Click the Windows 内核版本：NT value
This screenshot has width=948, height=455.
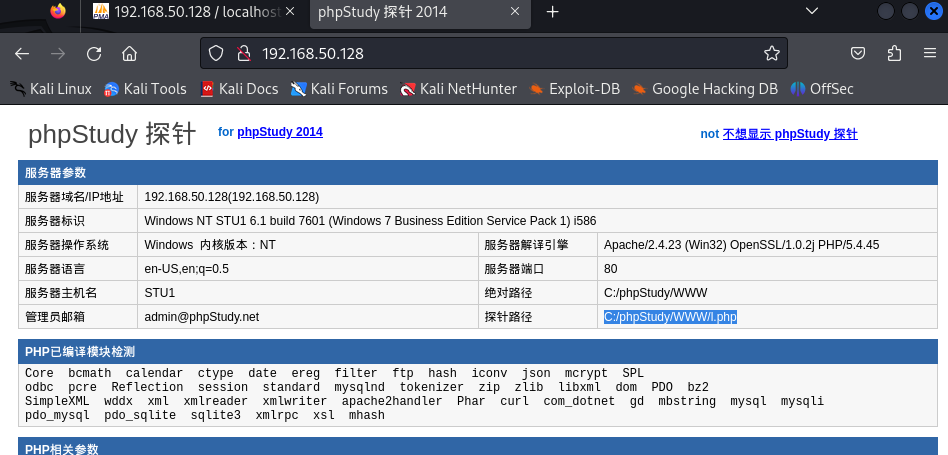210,245
